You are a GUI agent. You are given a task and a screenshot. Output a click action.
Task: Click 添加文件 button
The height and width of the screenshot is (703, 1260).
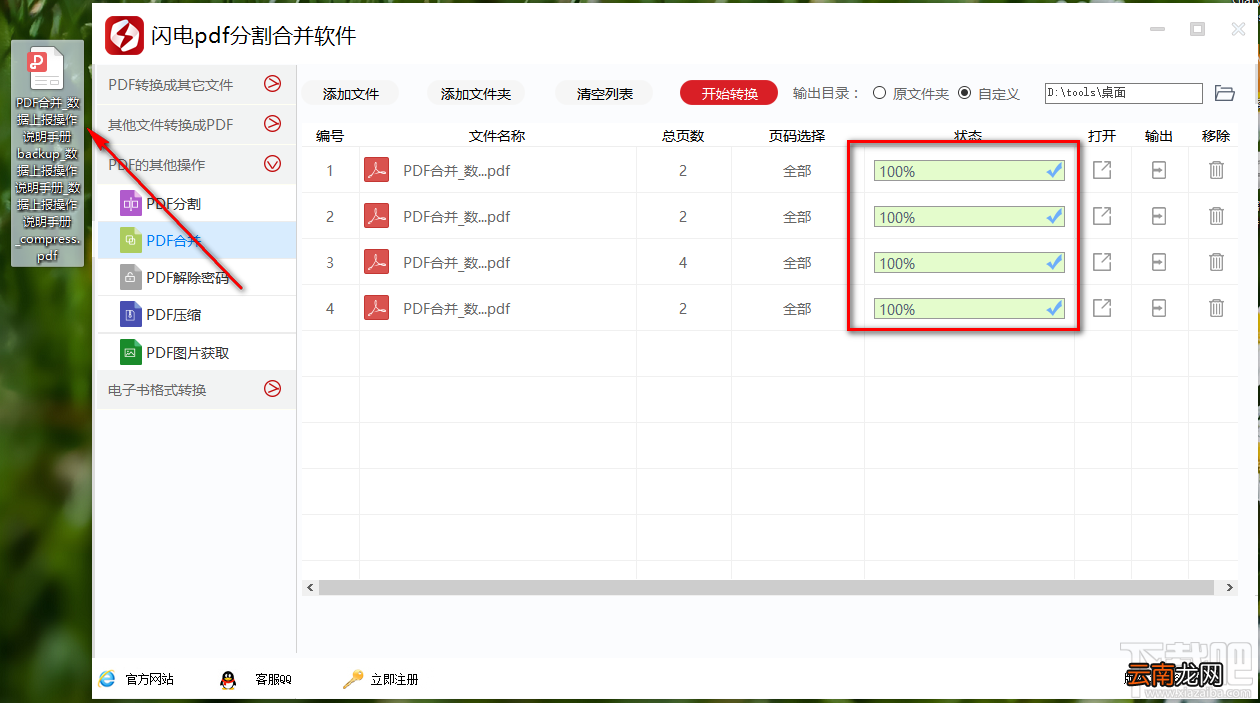[351, 93]
